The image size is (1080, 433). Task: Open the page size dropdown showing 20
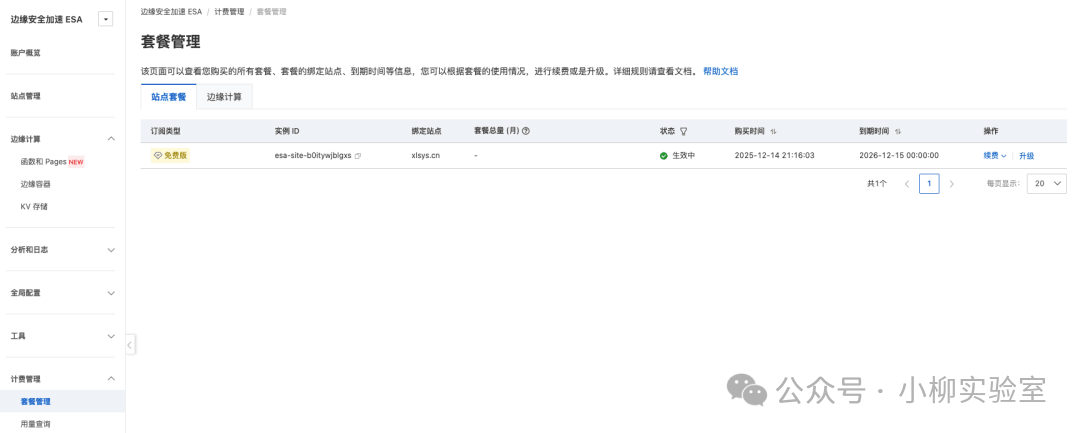point(1047,184)
